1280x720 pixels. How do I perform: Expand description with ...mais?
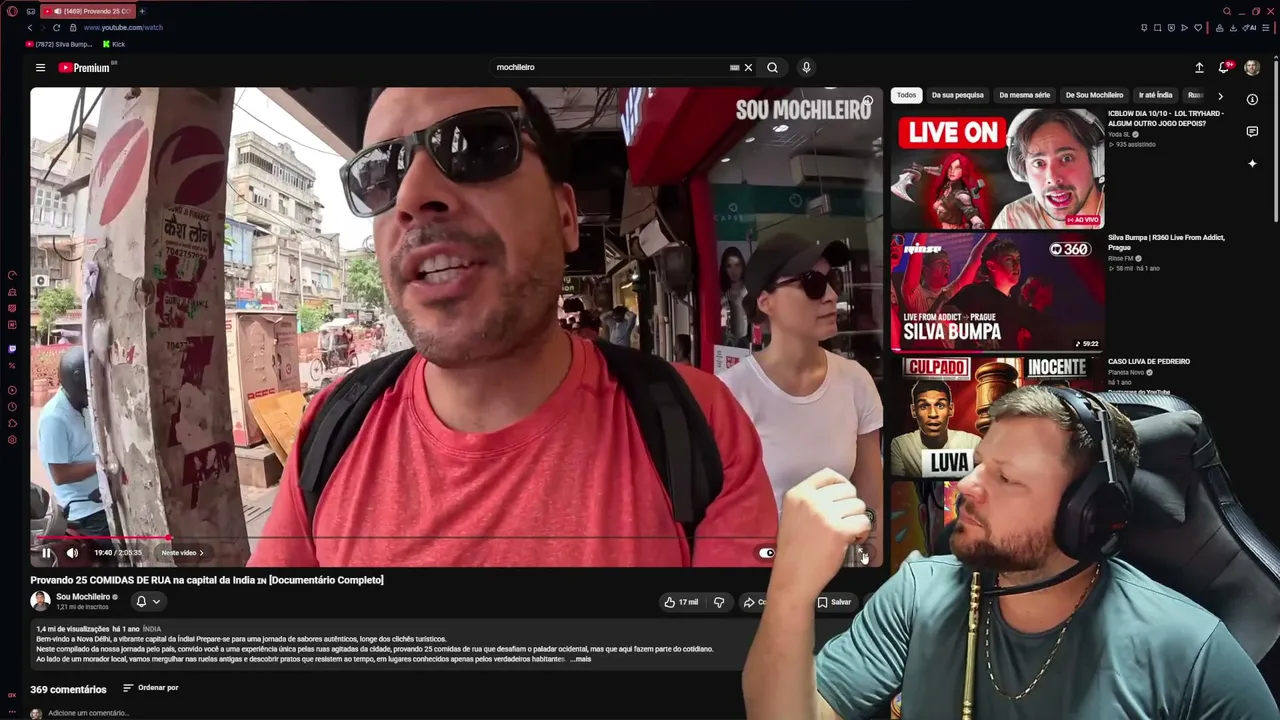581,659
